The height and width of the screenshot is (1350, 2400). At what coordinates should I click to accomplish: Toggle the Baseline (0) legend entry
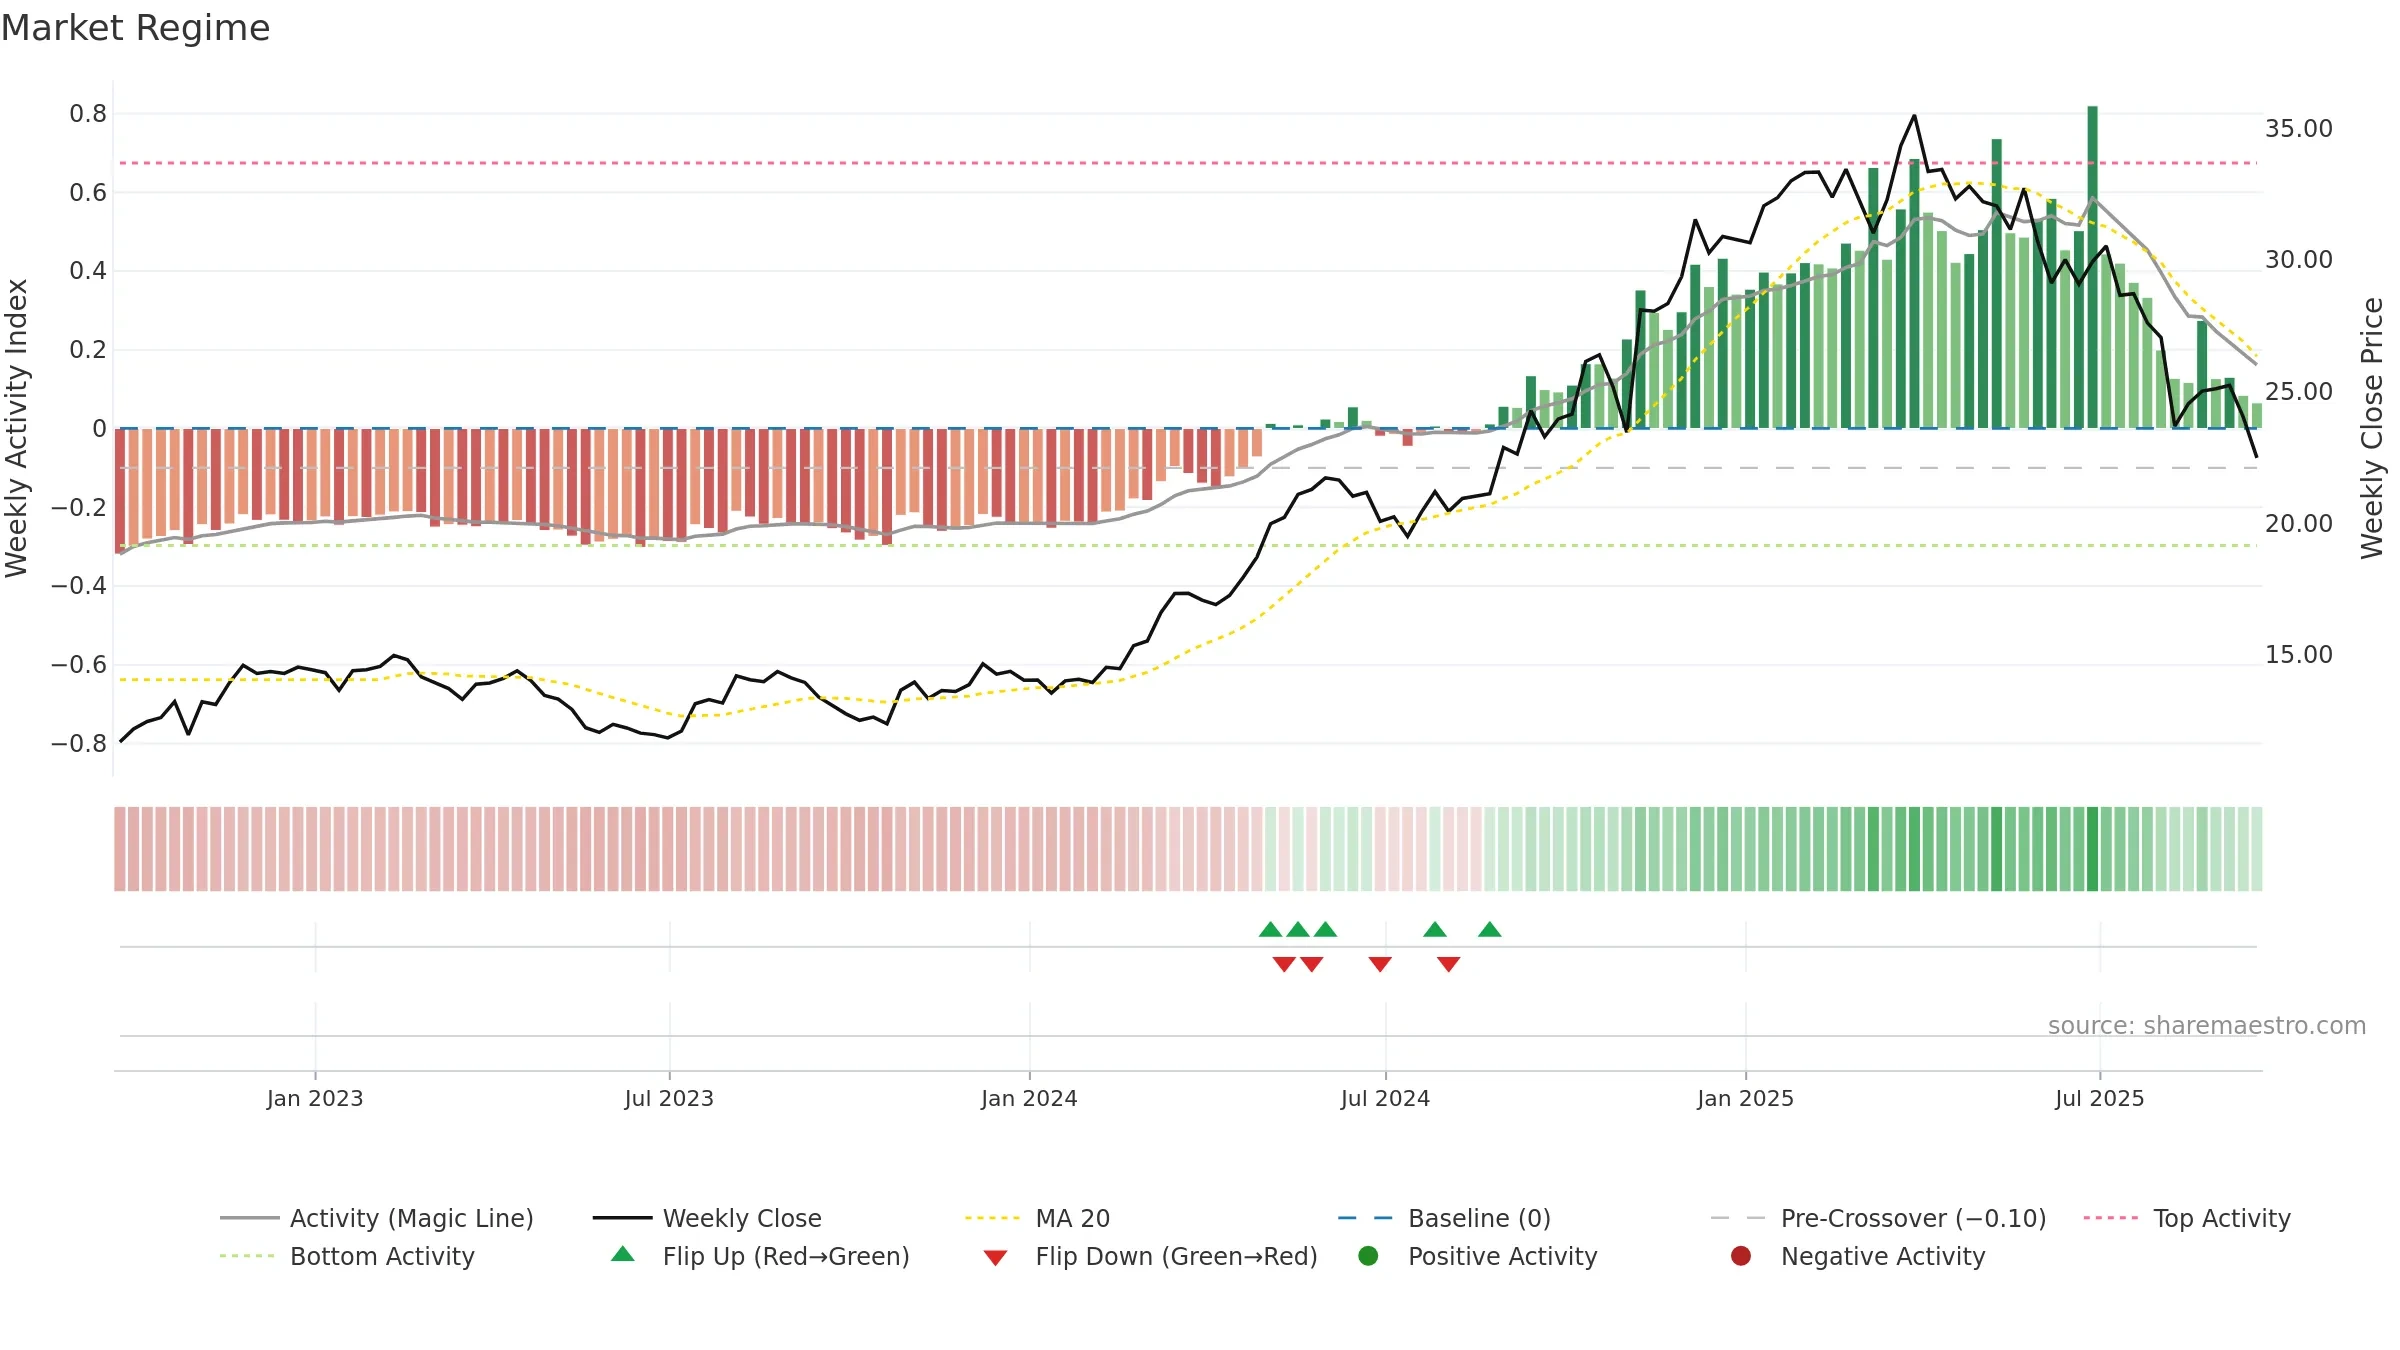(1444, 1218)
